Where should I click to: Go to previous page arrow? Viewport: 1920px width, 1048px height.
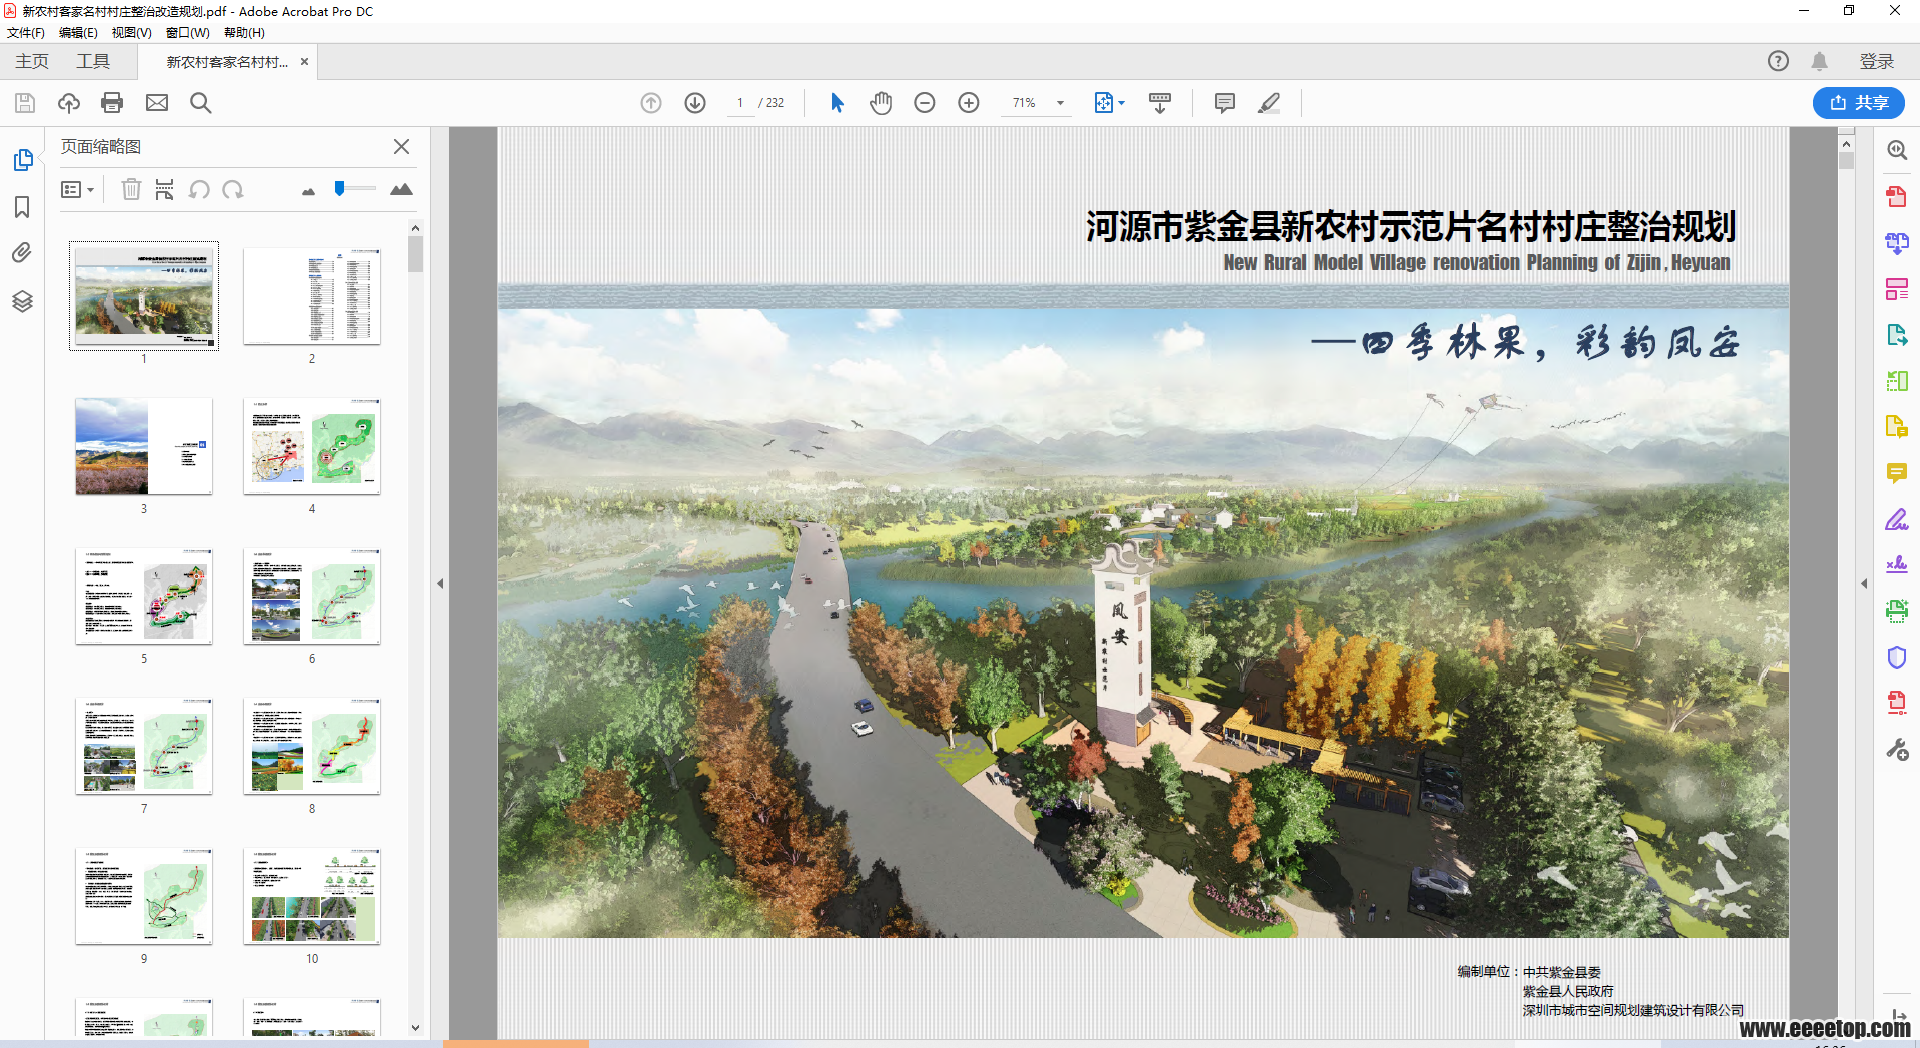pos(651,103)
